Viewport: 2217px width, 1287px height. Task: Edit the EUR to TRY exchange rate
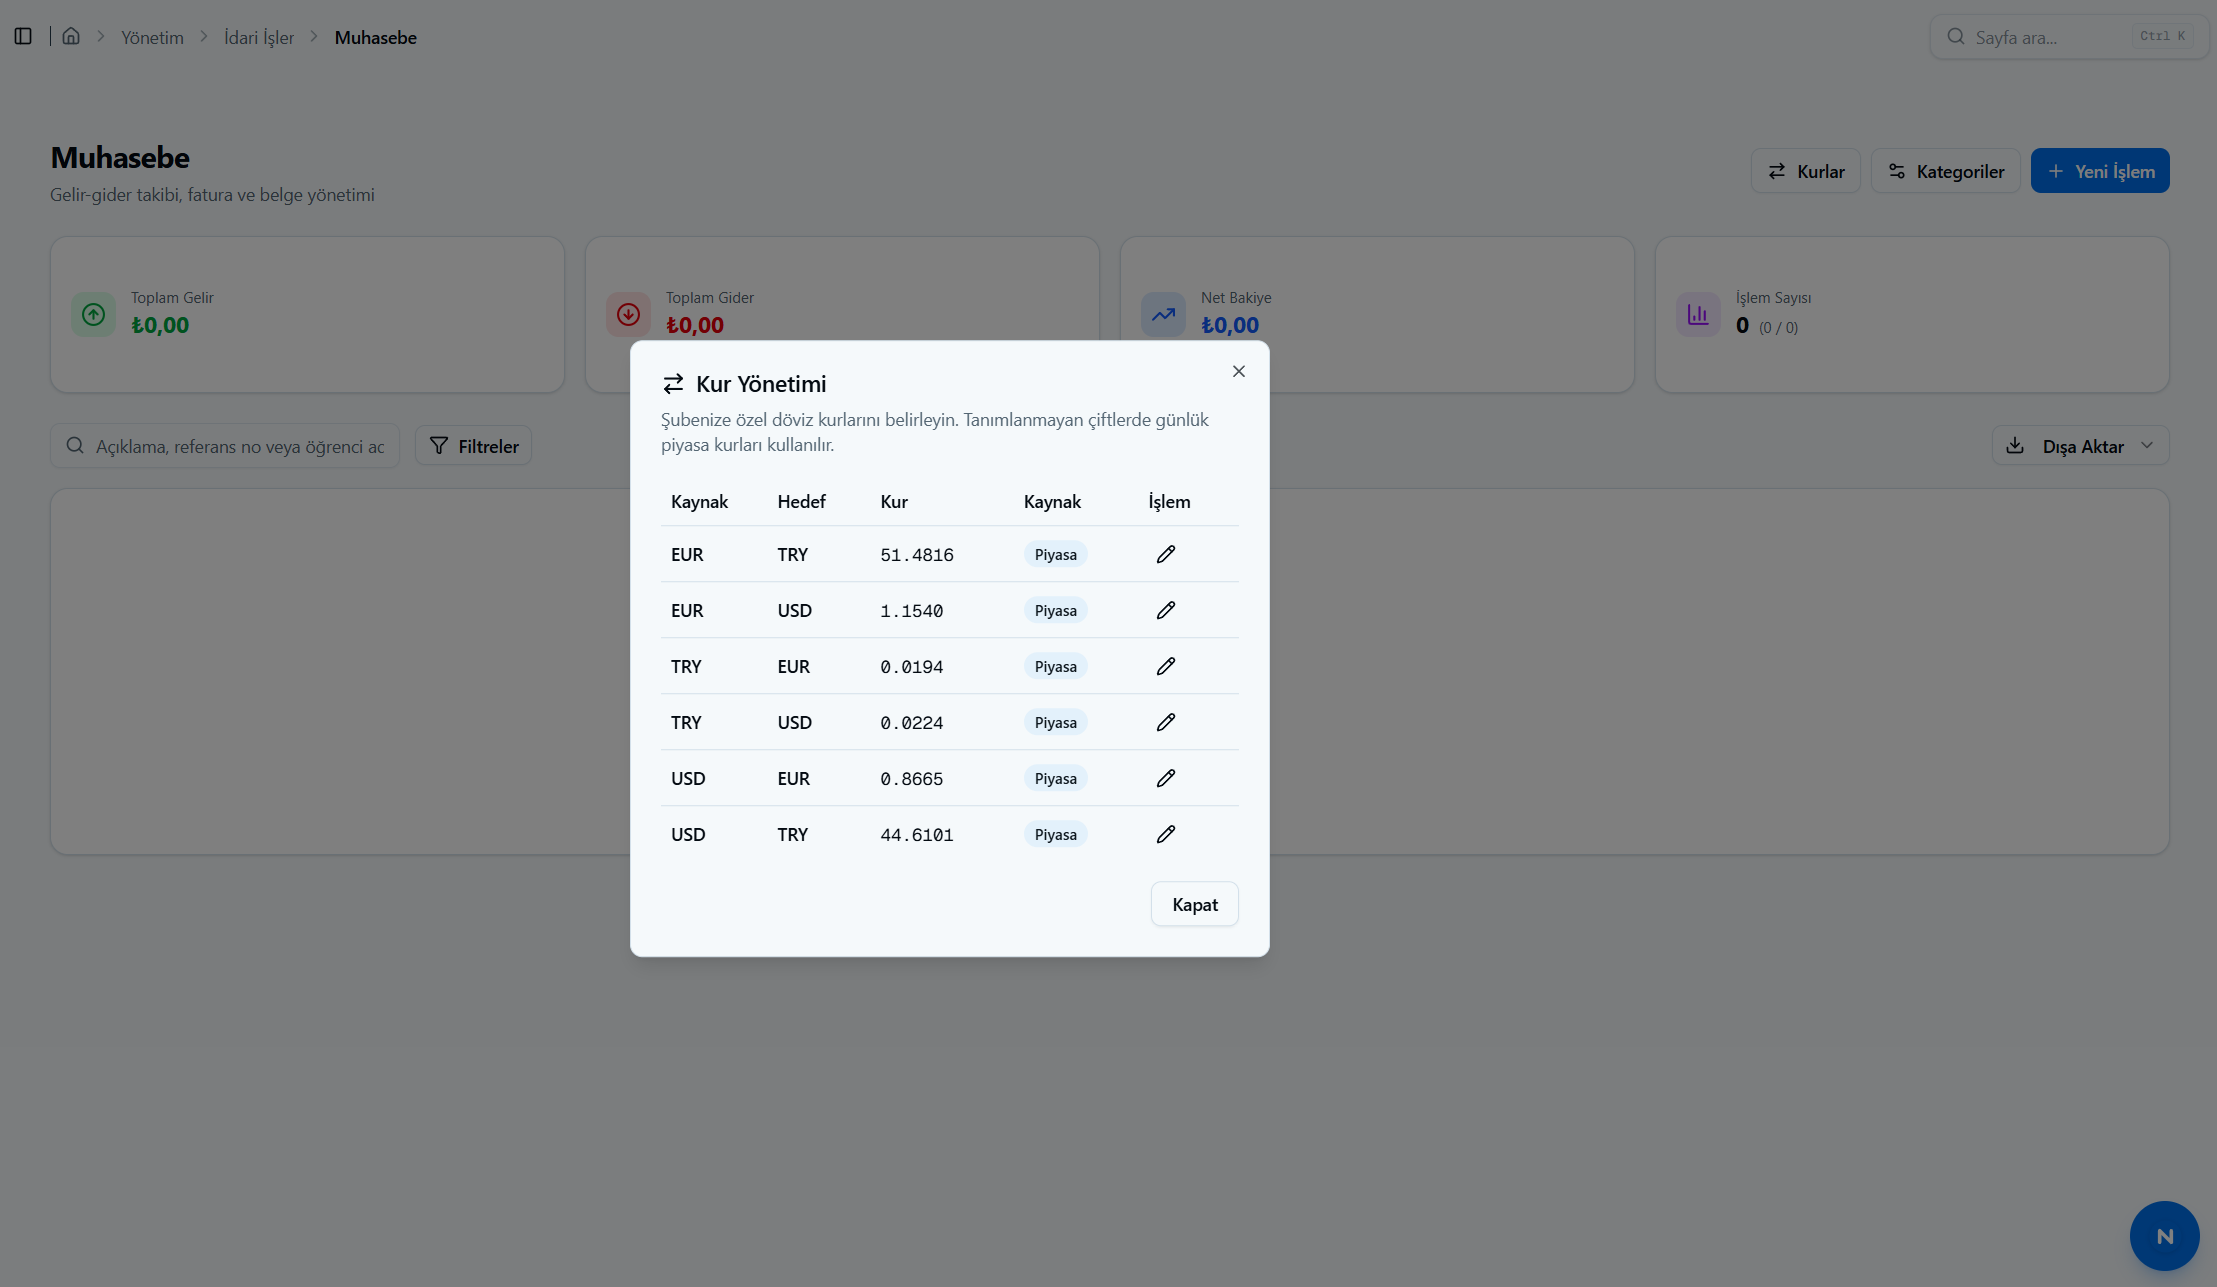tap(1166, 554)
